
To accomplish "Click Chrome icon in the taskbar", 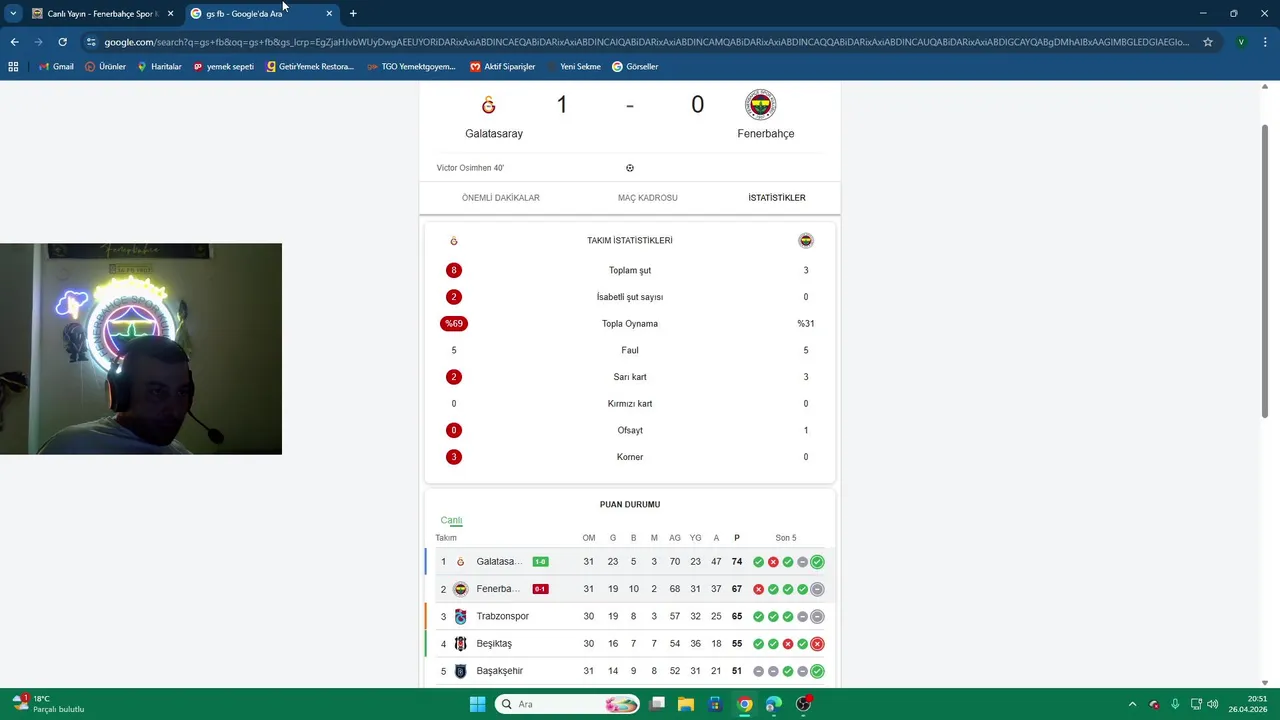I will 745,704.
